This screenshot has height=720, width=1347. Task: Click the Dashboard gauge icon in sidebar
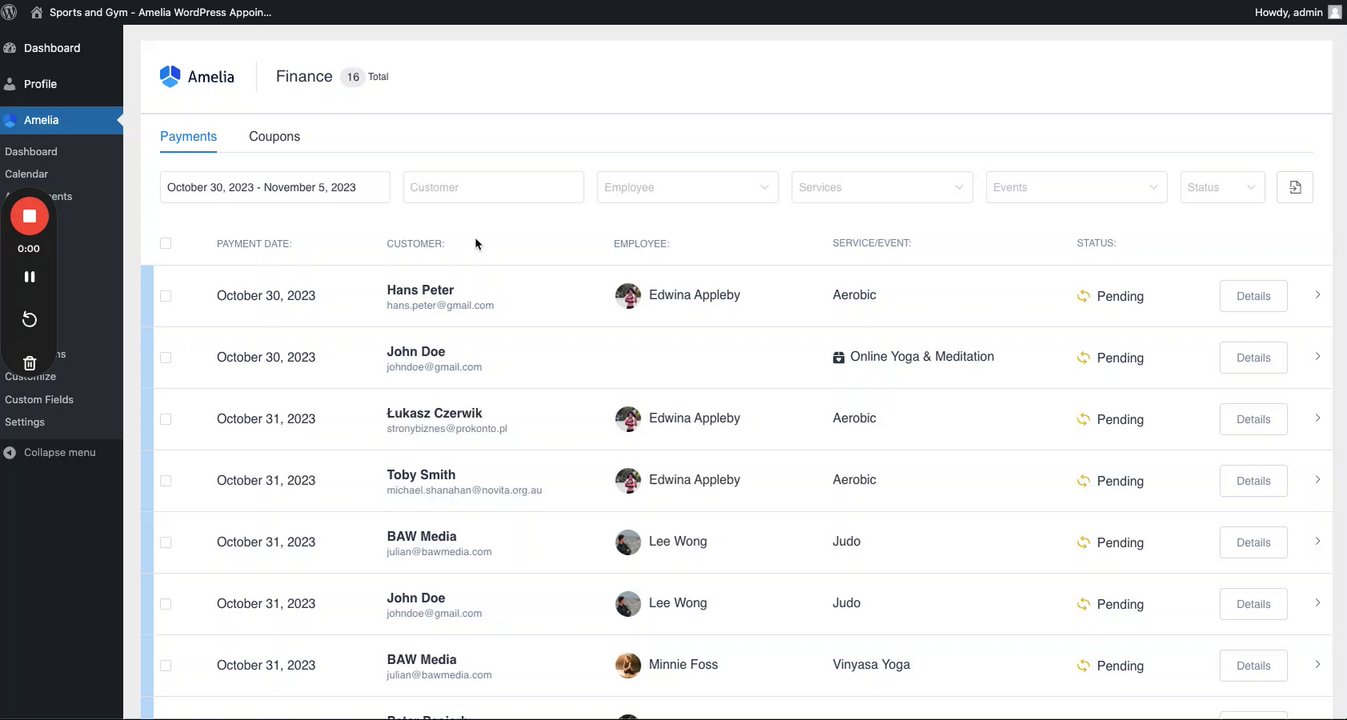coord(10,48)
